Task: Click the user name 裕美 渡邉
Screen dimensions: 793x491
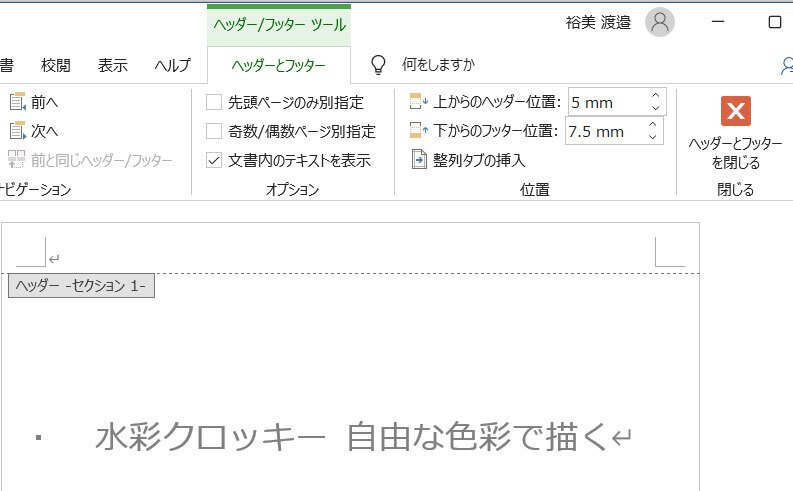Action: [598, 22]
